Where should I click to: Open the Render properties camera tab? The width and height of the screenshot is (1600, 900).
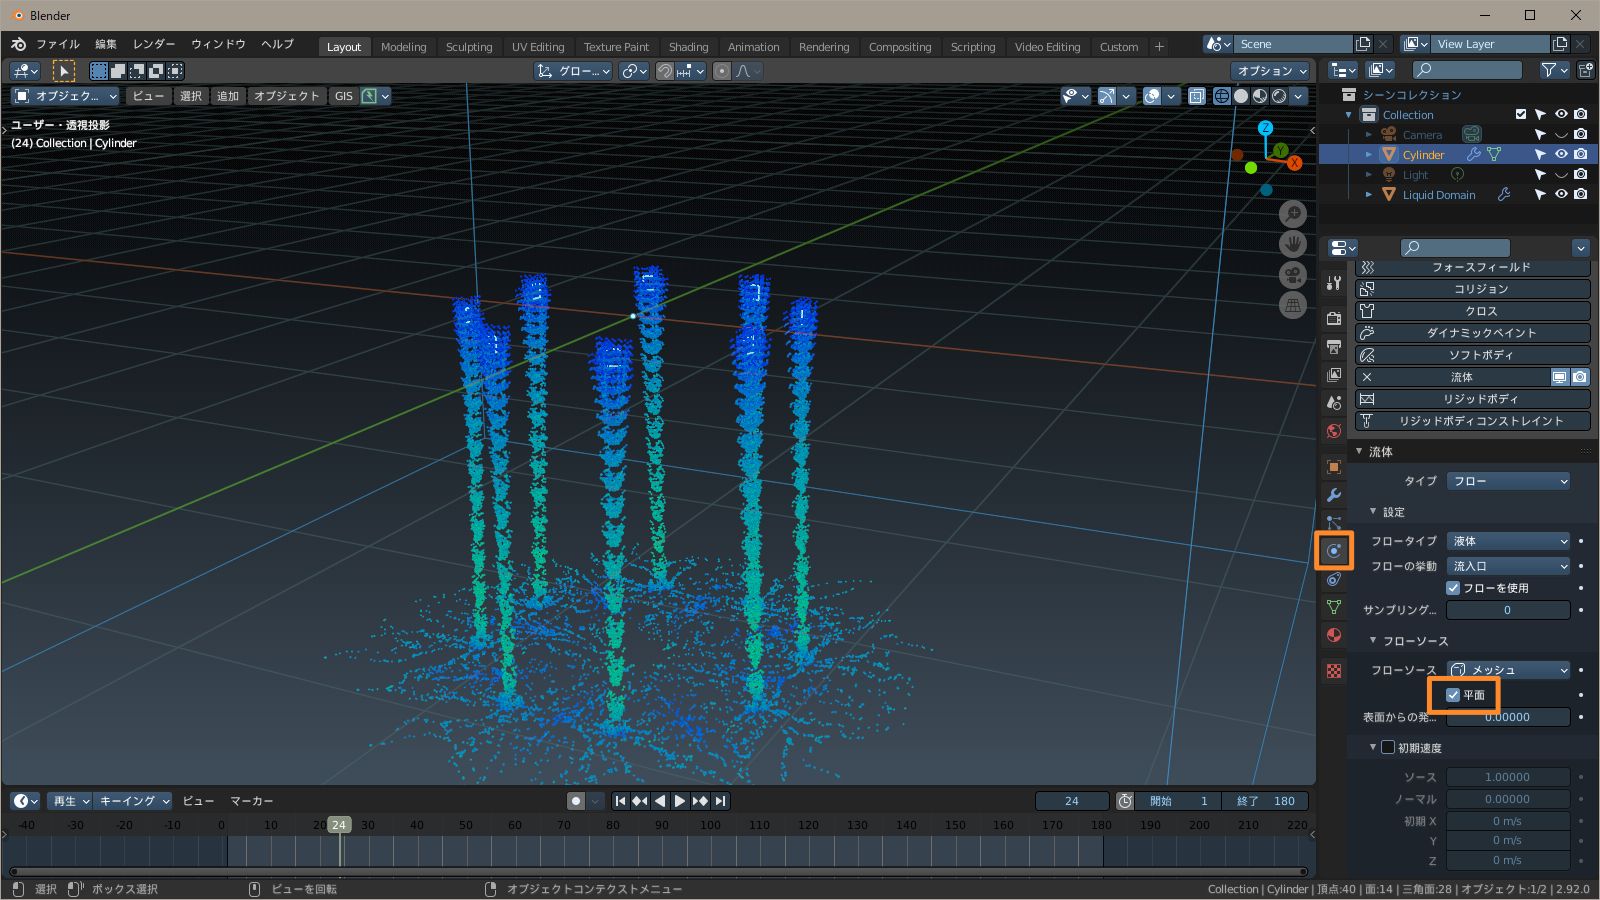(x=1334, y=319)
